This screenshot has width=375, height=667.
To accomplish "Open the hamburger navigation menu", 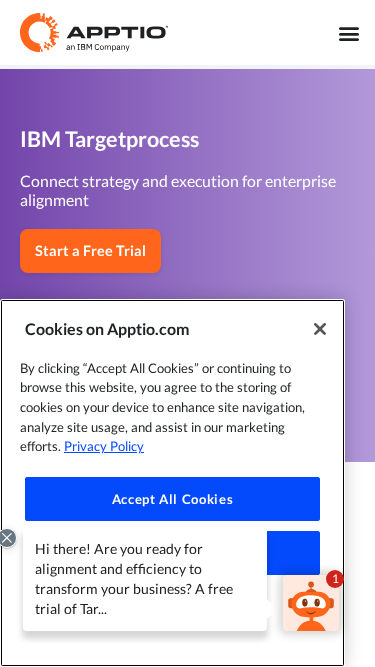I will coord(349,34).
